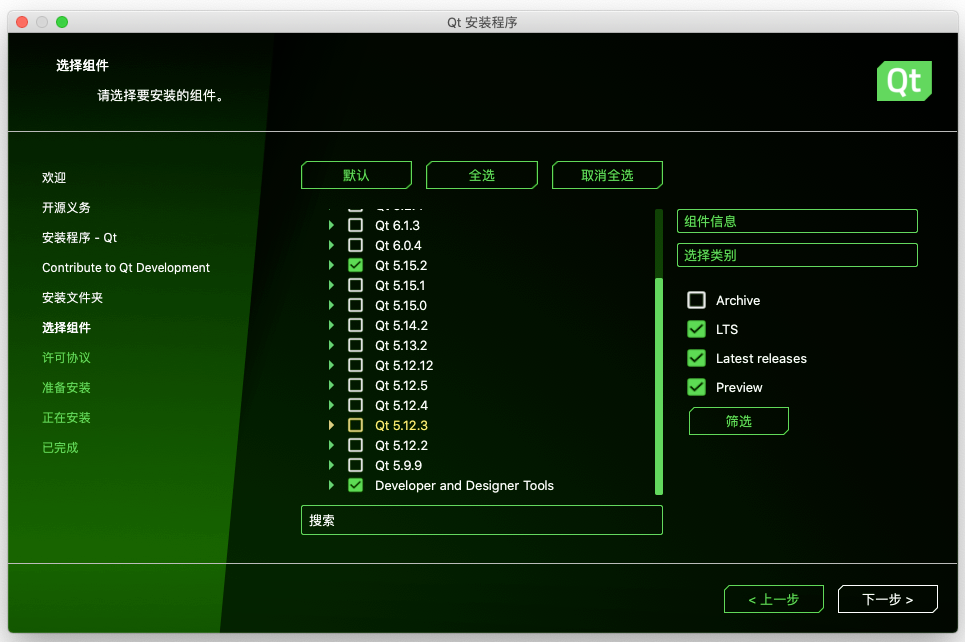This screenshot has height=642, width=965.
Task: Enable the Archive category checkbox
Action: click(696, 300)
